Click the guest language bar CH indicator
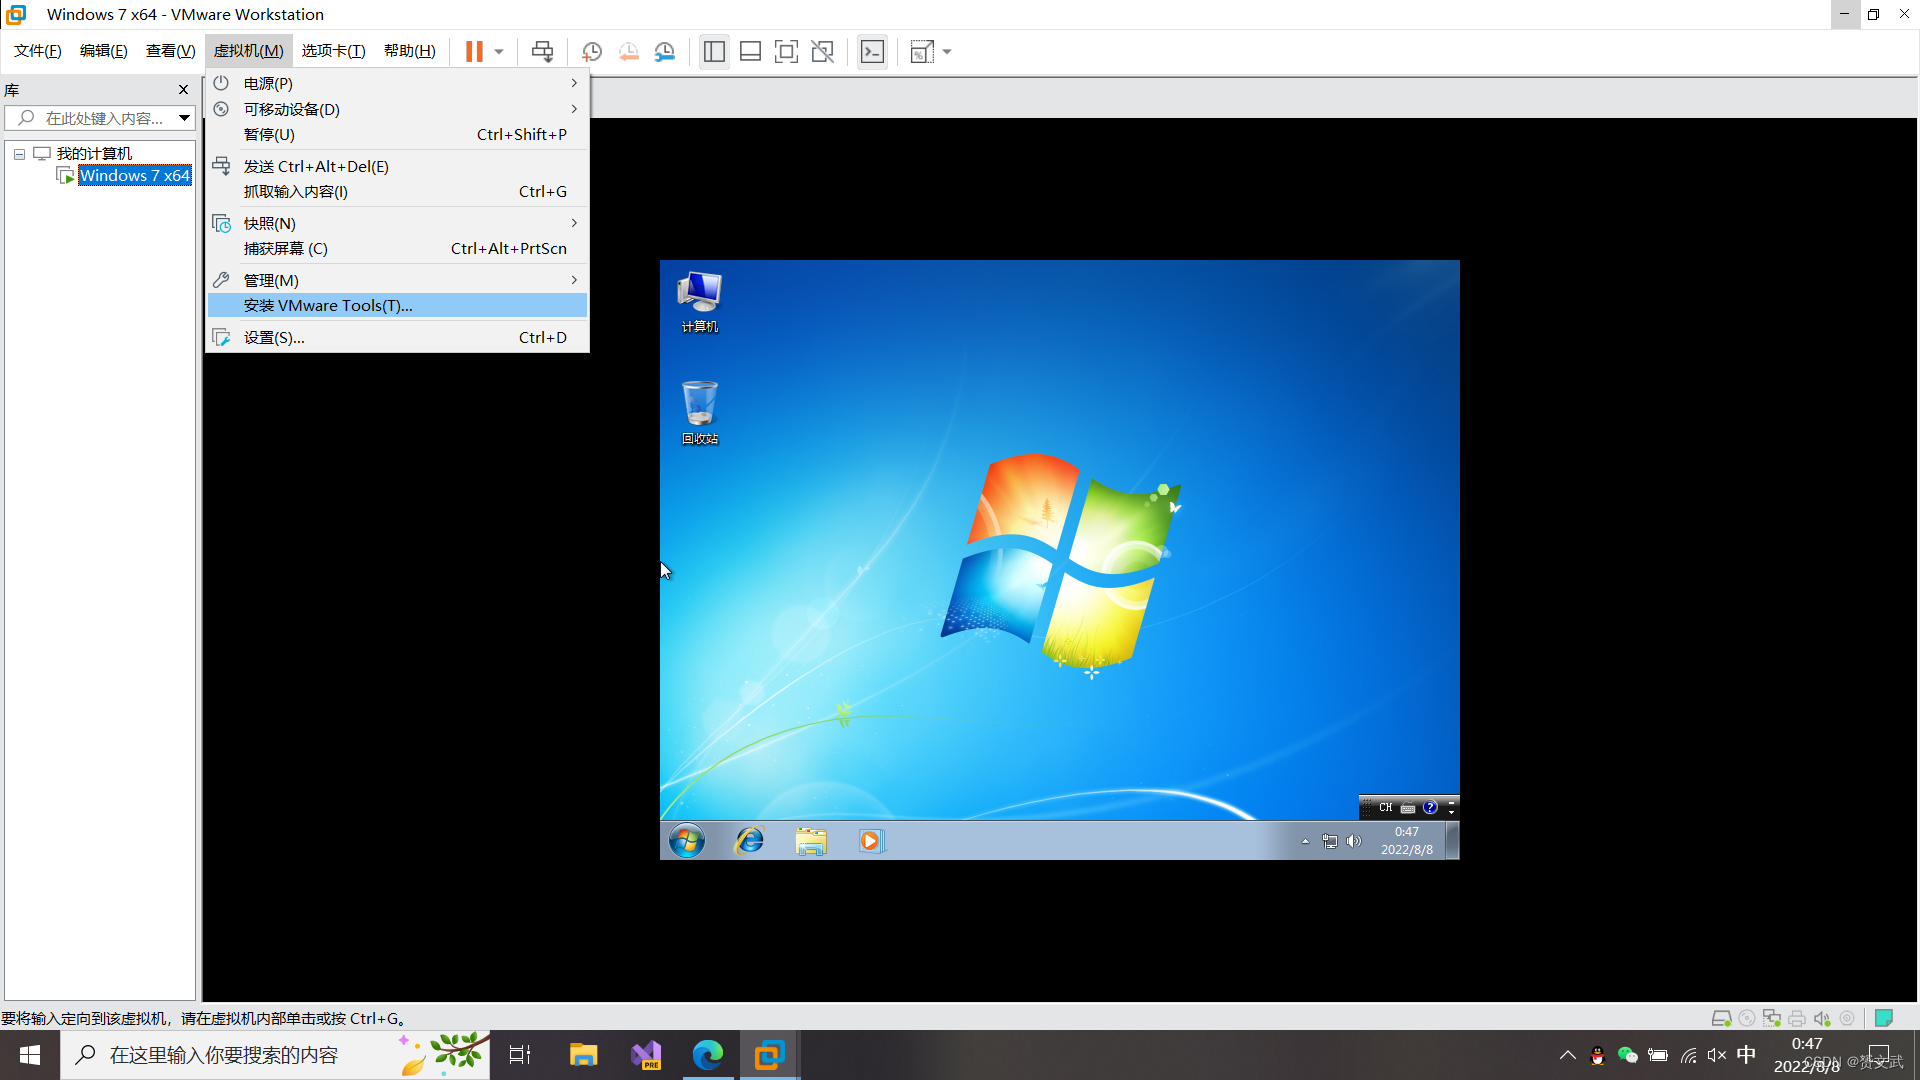1920x1080 pixels. pos(1385,807)
